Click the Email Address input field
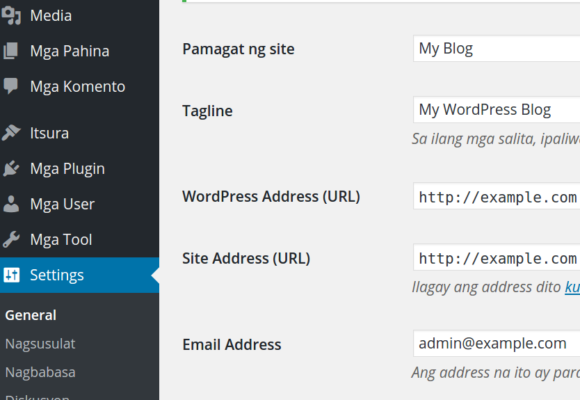The height and width of the screenshot is (400, 580). [x=496, y=343]
